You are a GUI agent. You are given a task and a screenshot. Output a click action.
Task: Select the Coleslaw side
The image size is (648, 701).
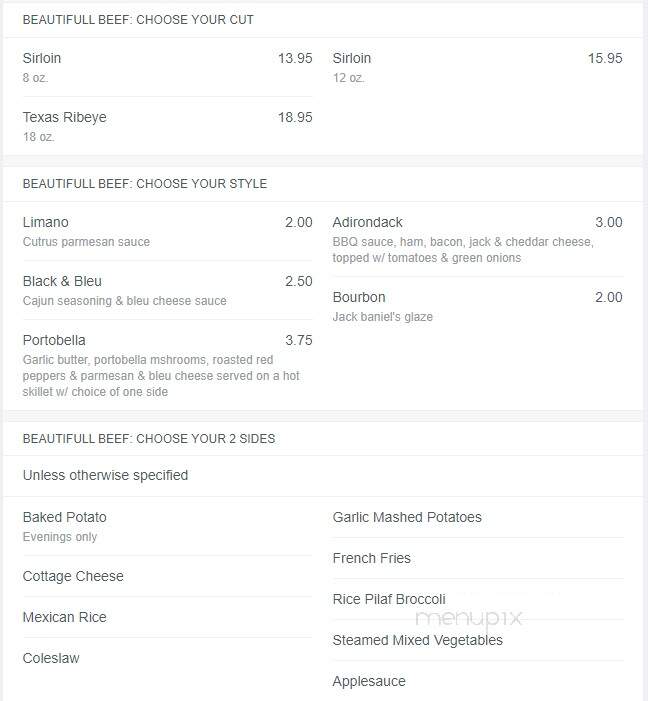(167, 658)
